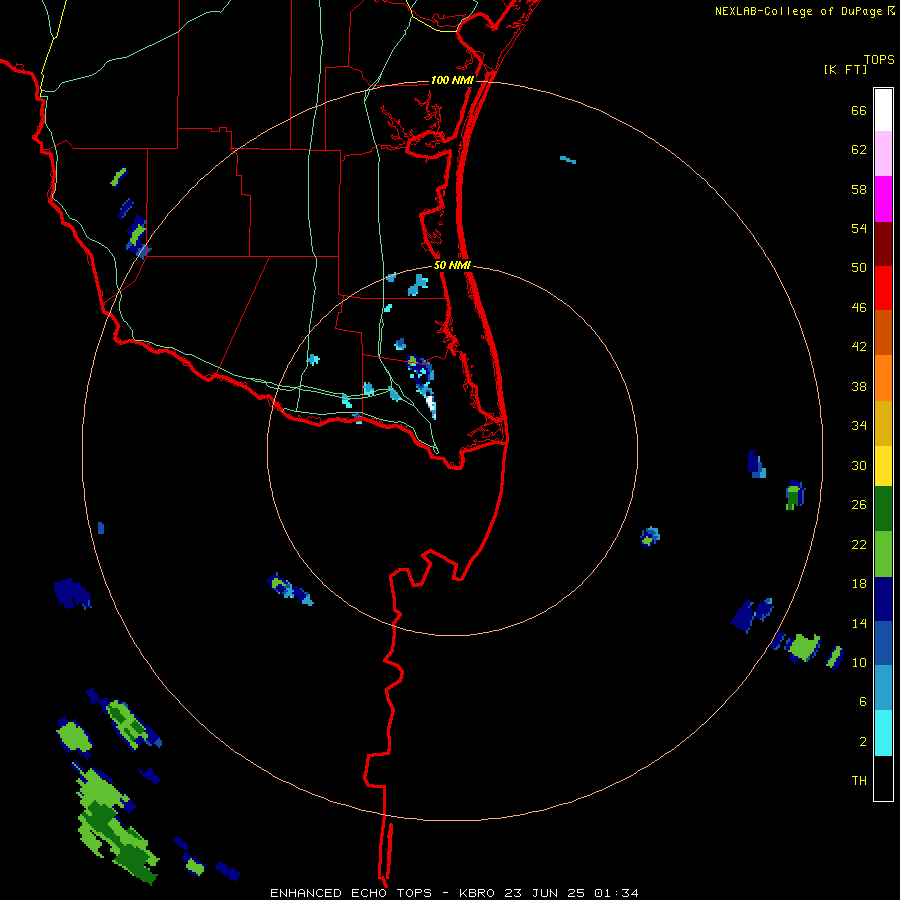Viewport: 900px width, 900px height.
Task: Click the '46' legend value label
Action: tap(859, 308)
